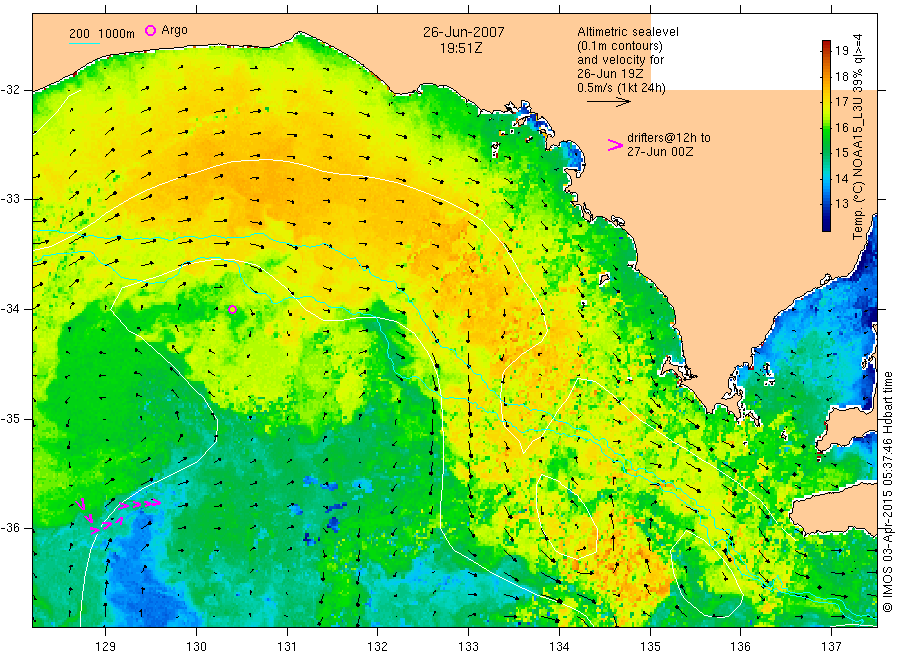Click the longitude label 132
The width and height of the screenshot is (900, 660).
[x=378, y=646]
